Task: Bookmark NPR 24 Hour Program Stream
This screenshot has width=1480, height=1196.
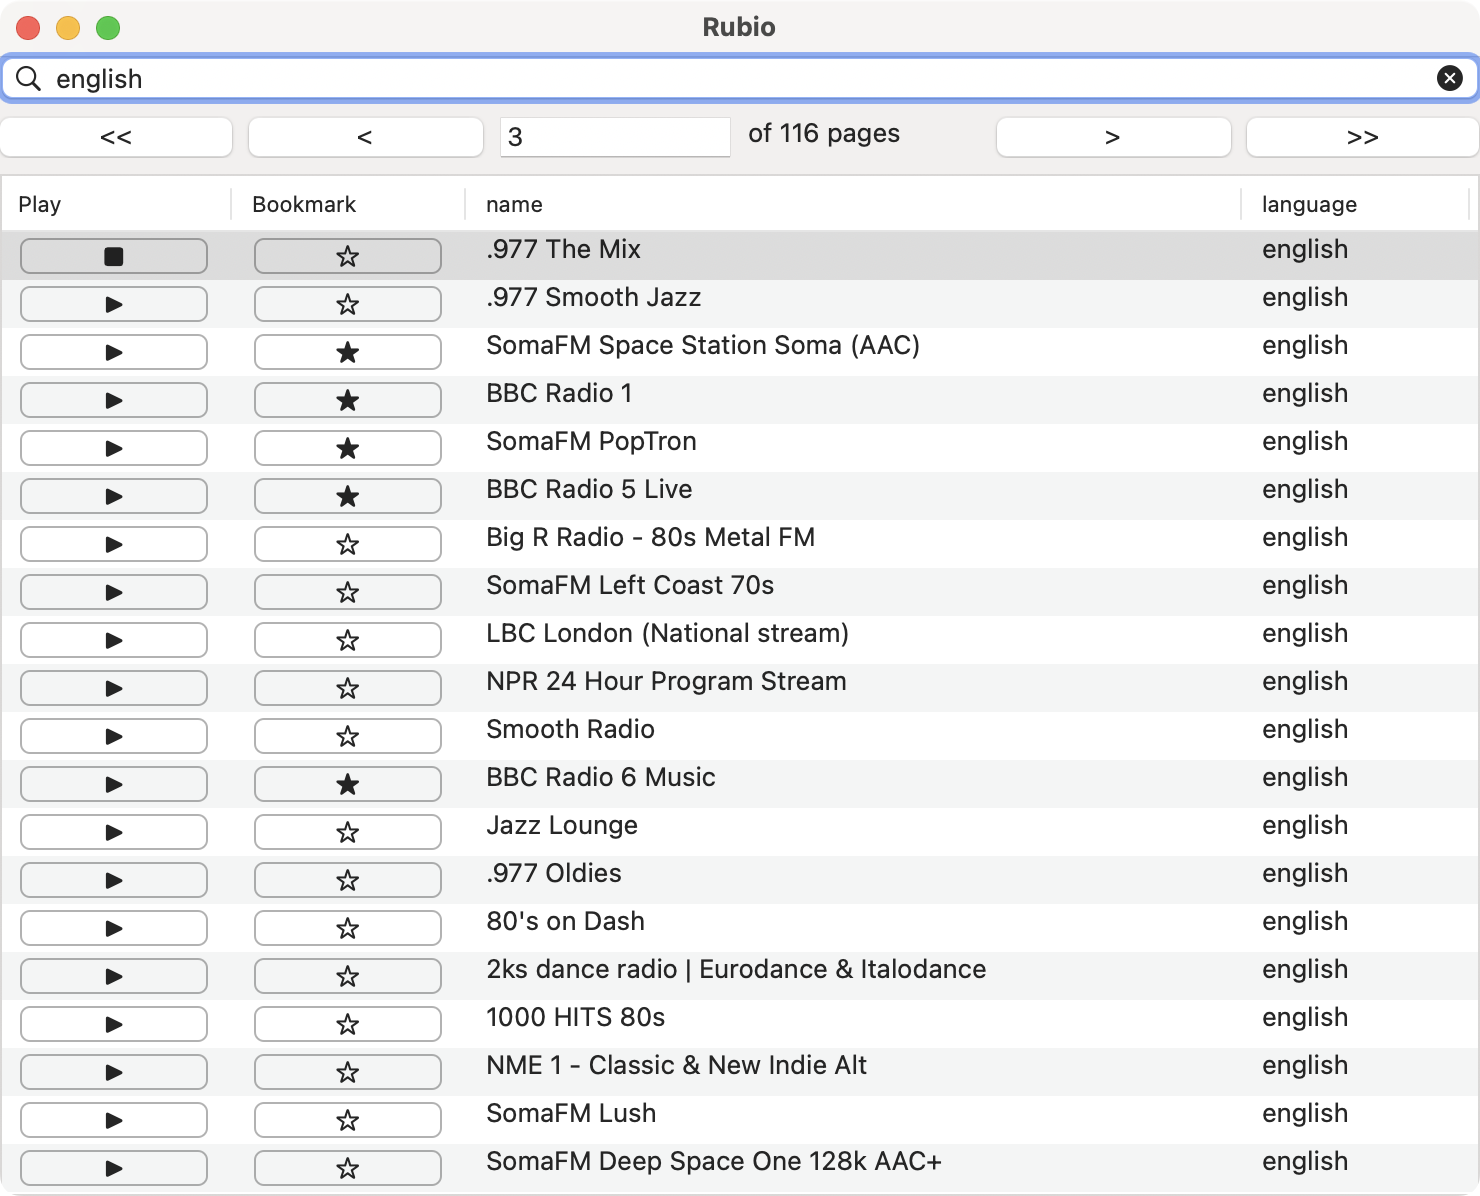Action: pos(348,688)
